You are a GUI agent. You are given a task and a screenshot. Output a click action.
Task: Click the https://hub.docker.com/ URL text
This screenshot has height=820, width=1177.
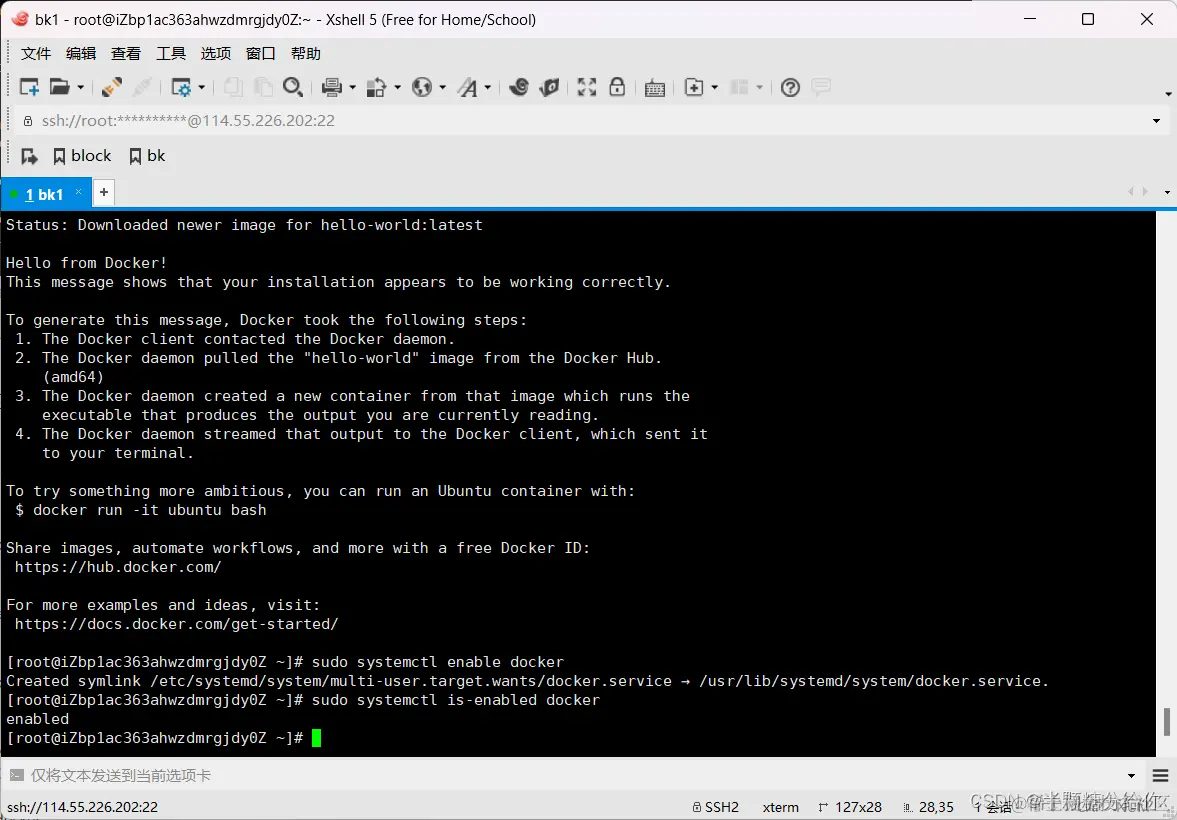[119, 567]
